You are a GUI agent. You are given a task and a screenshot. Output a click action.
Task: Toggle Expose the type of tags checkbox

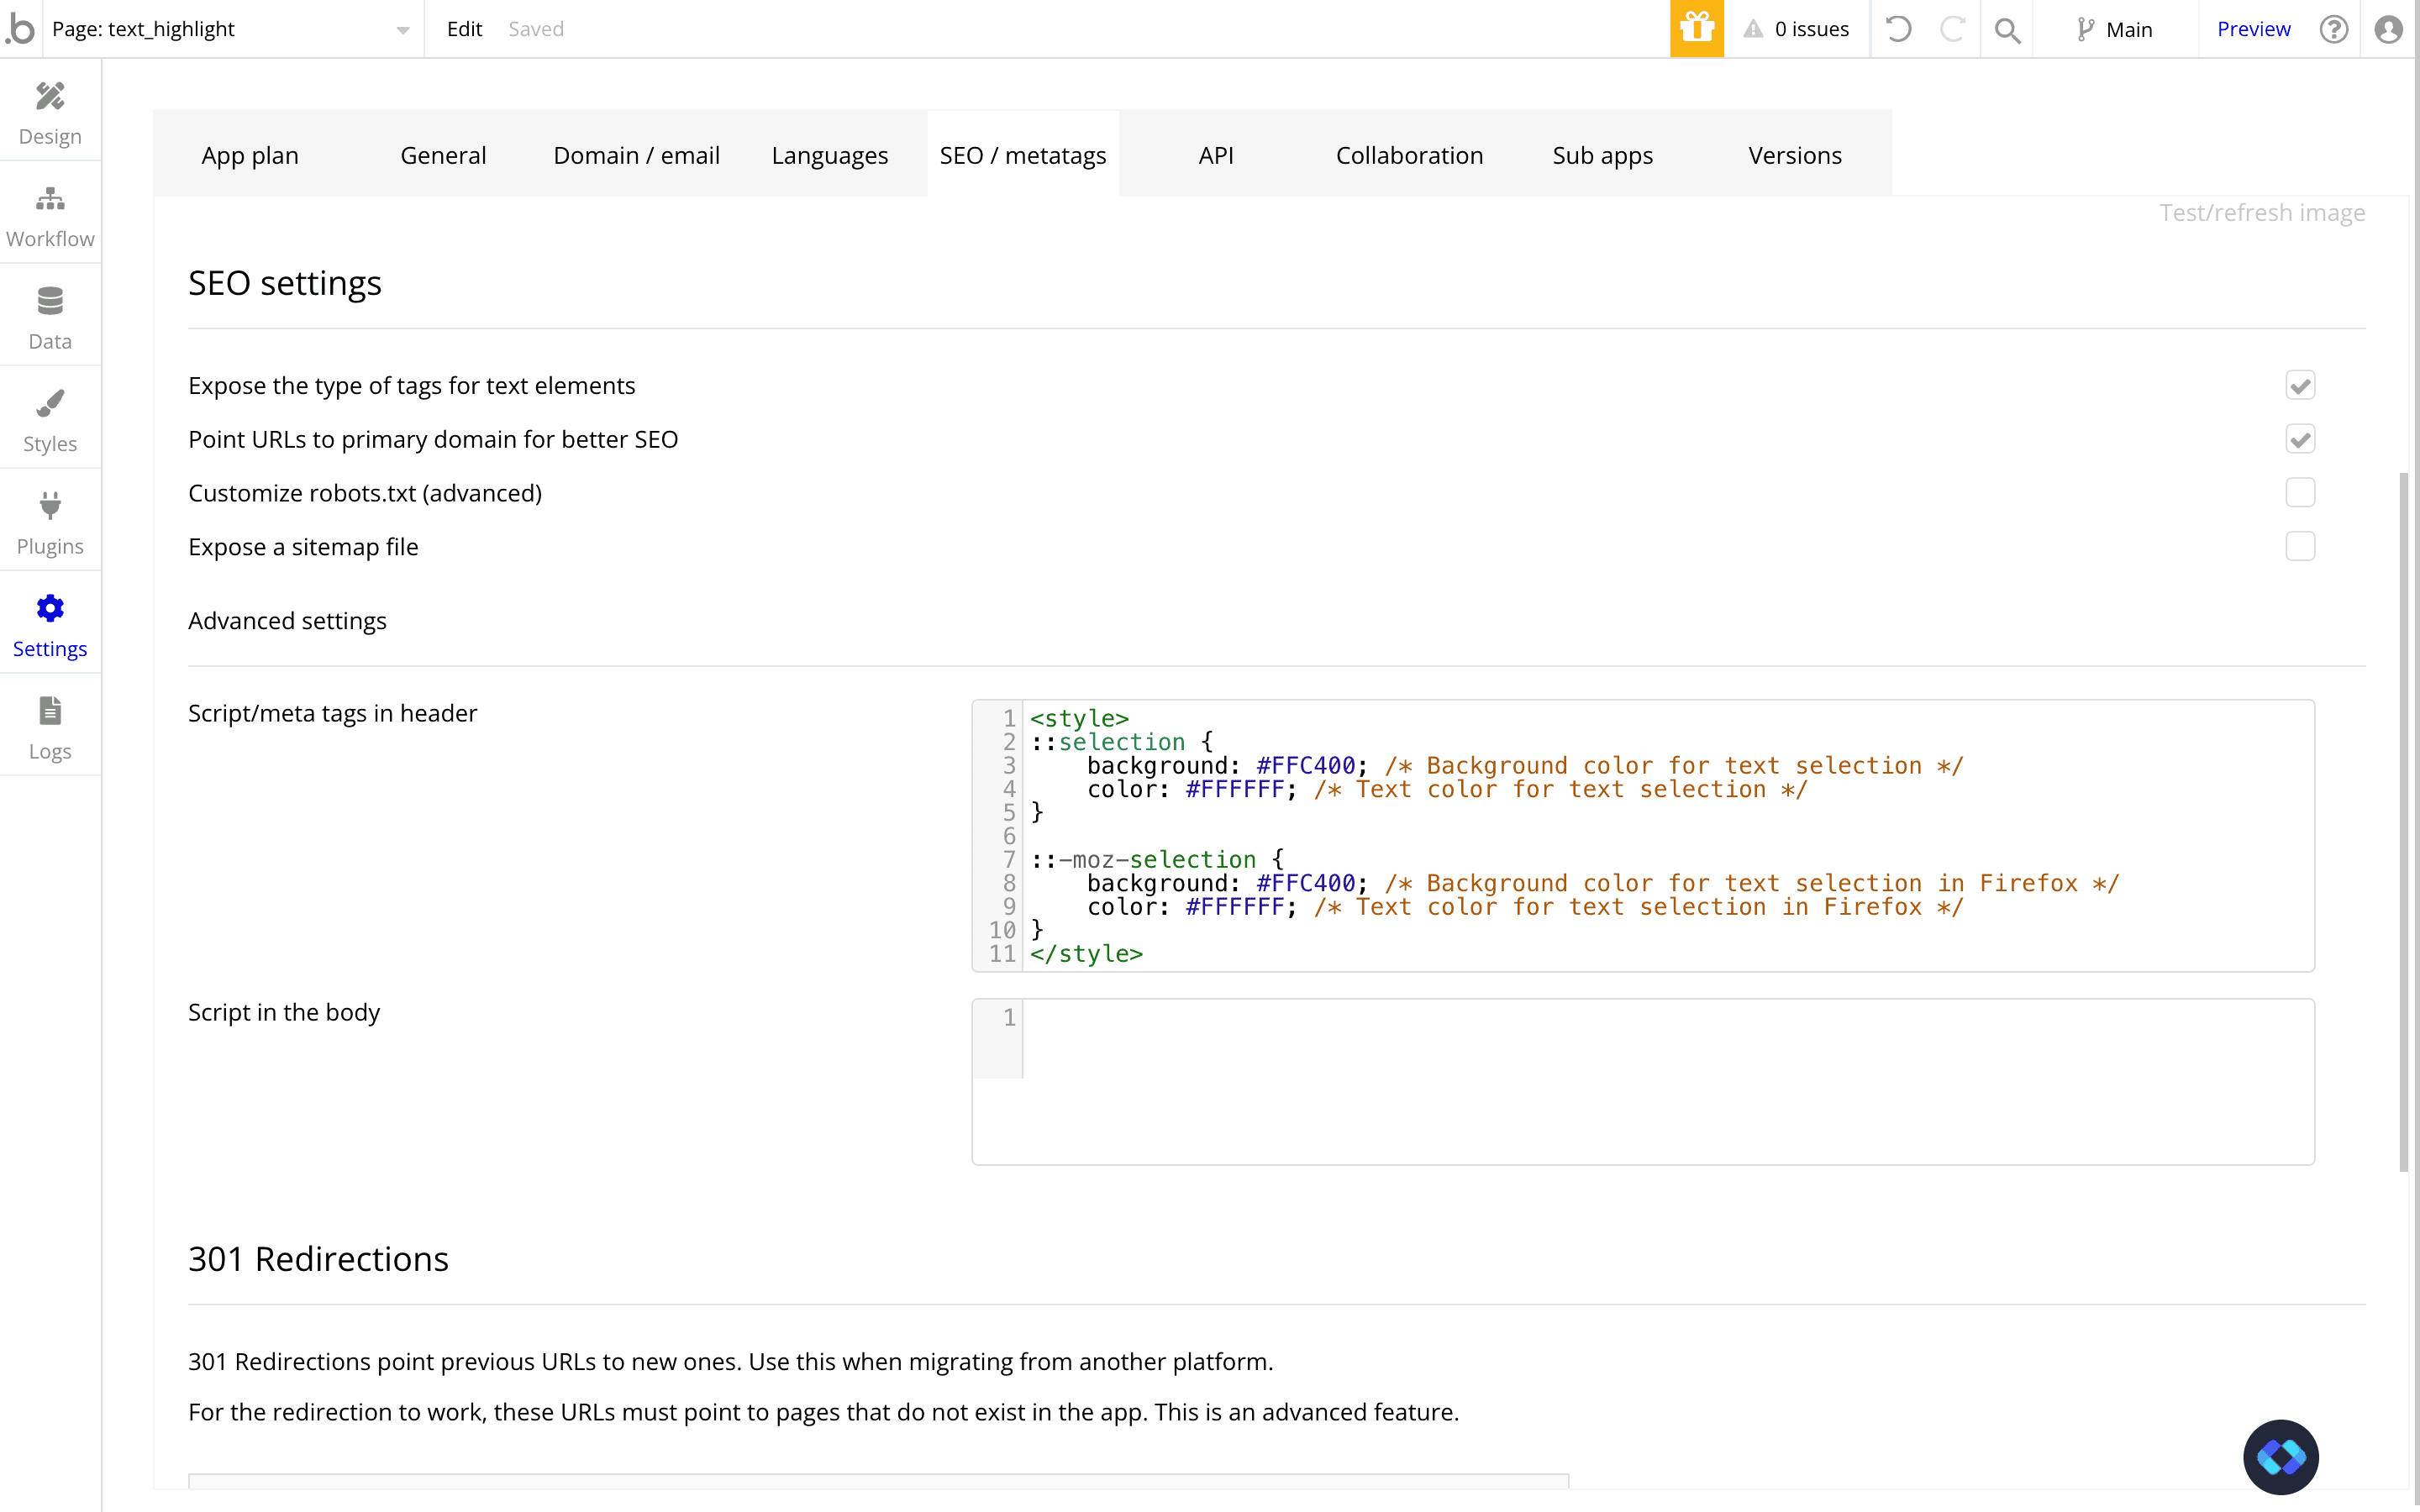(x=2300, y=385)
